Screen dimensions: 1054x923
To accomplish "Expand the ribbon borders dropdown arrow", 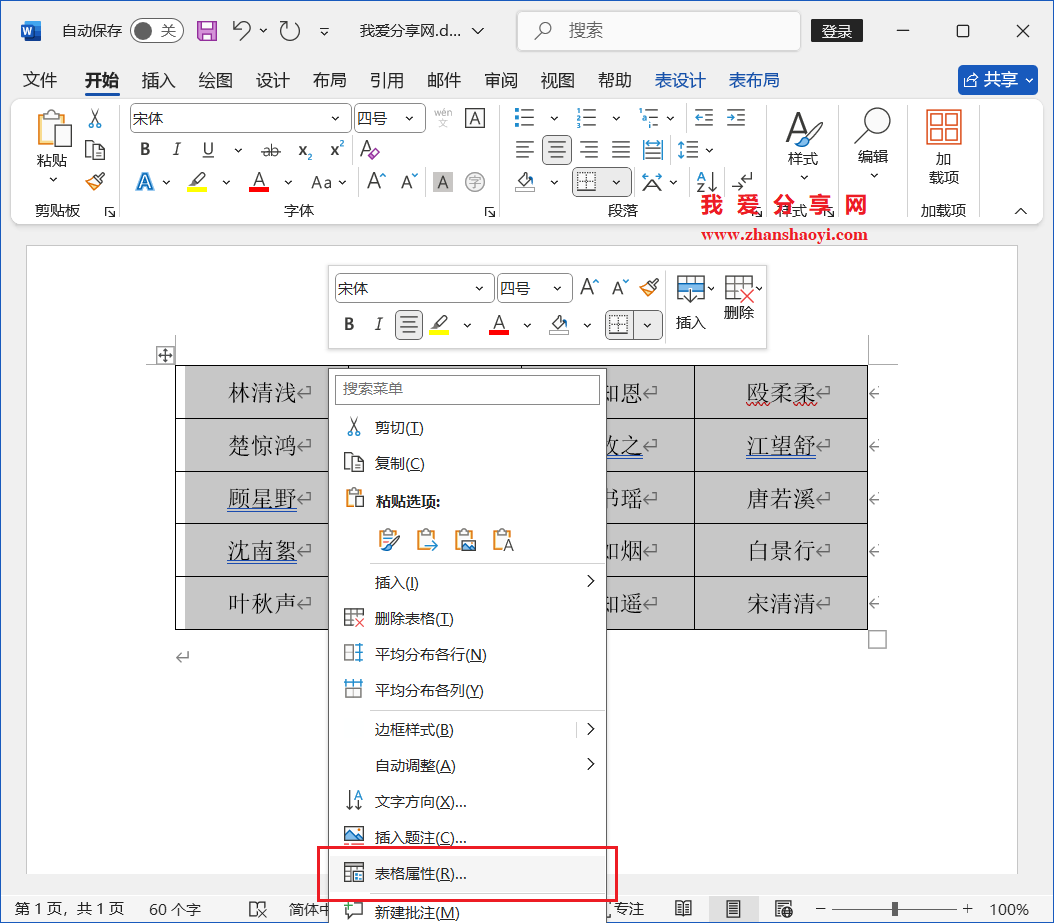I will tap(616, 182).
